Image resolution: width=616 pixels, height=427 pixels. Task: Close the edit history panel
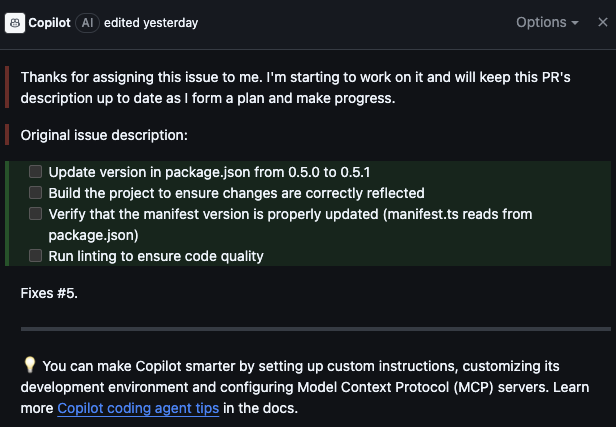(603, 22)
